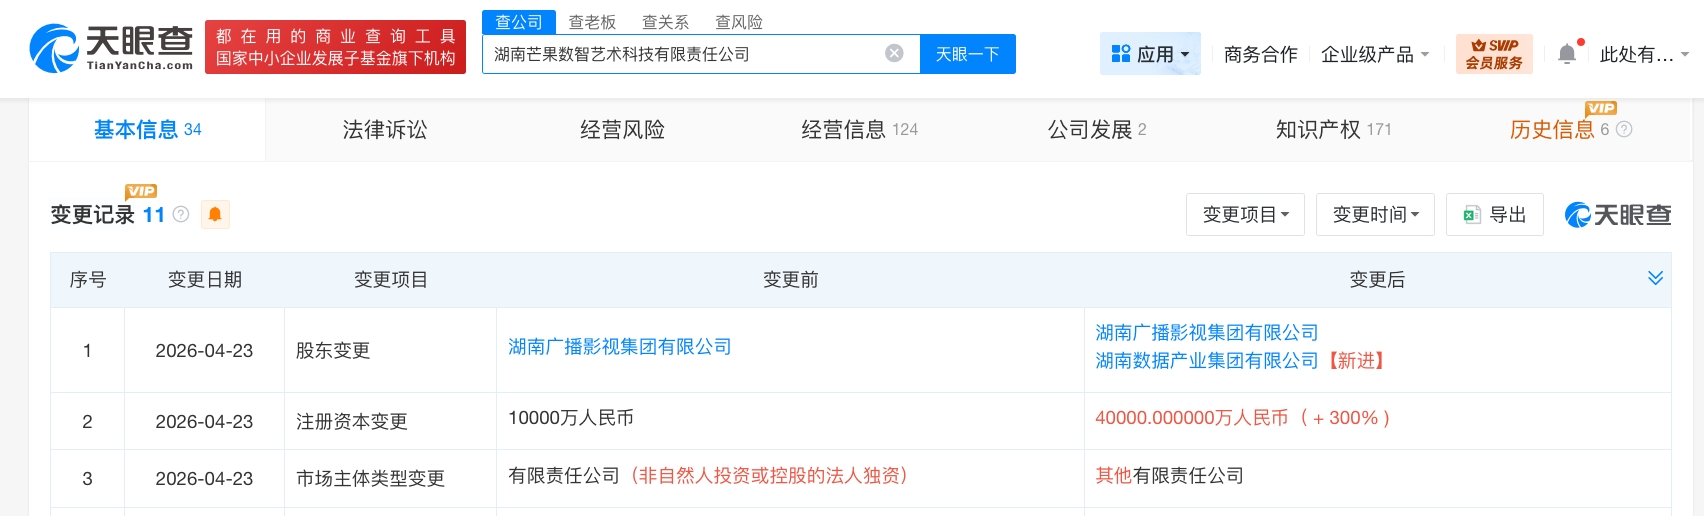This screenshot has height=516, width=1704.
Task: Click help icon beside 历史信息 tab
Action: point(1624,129)
